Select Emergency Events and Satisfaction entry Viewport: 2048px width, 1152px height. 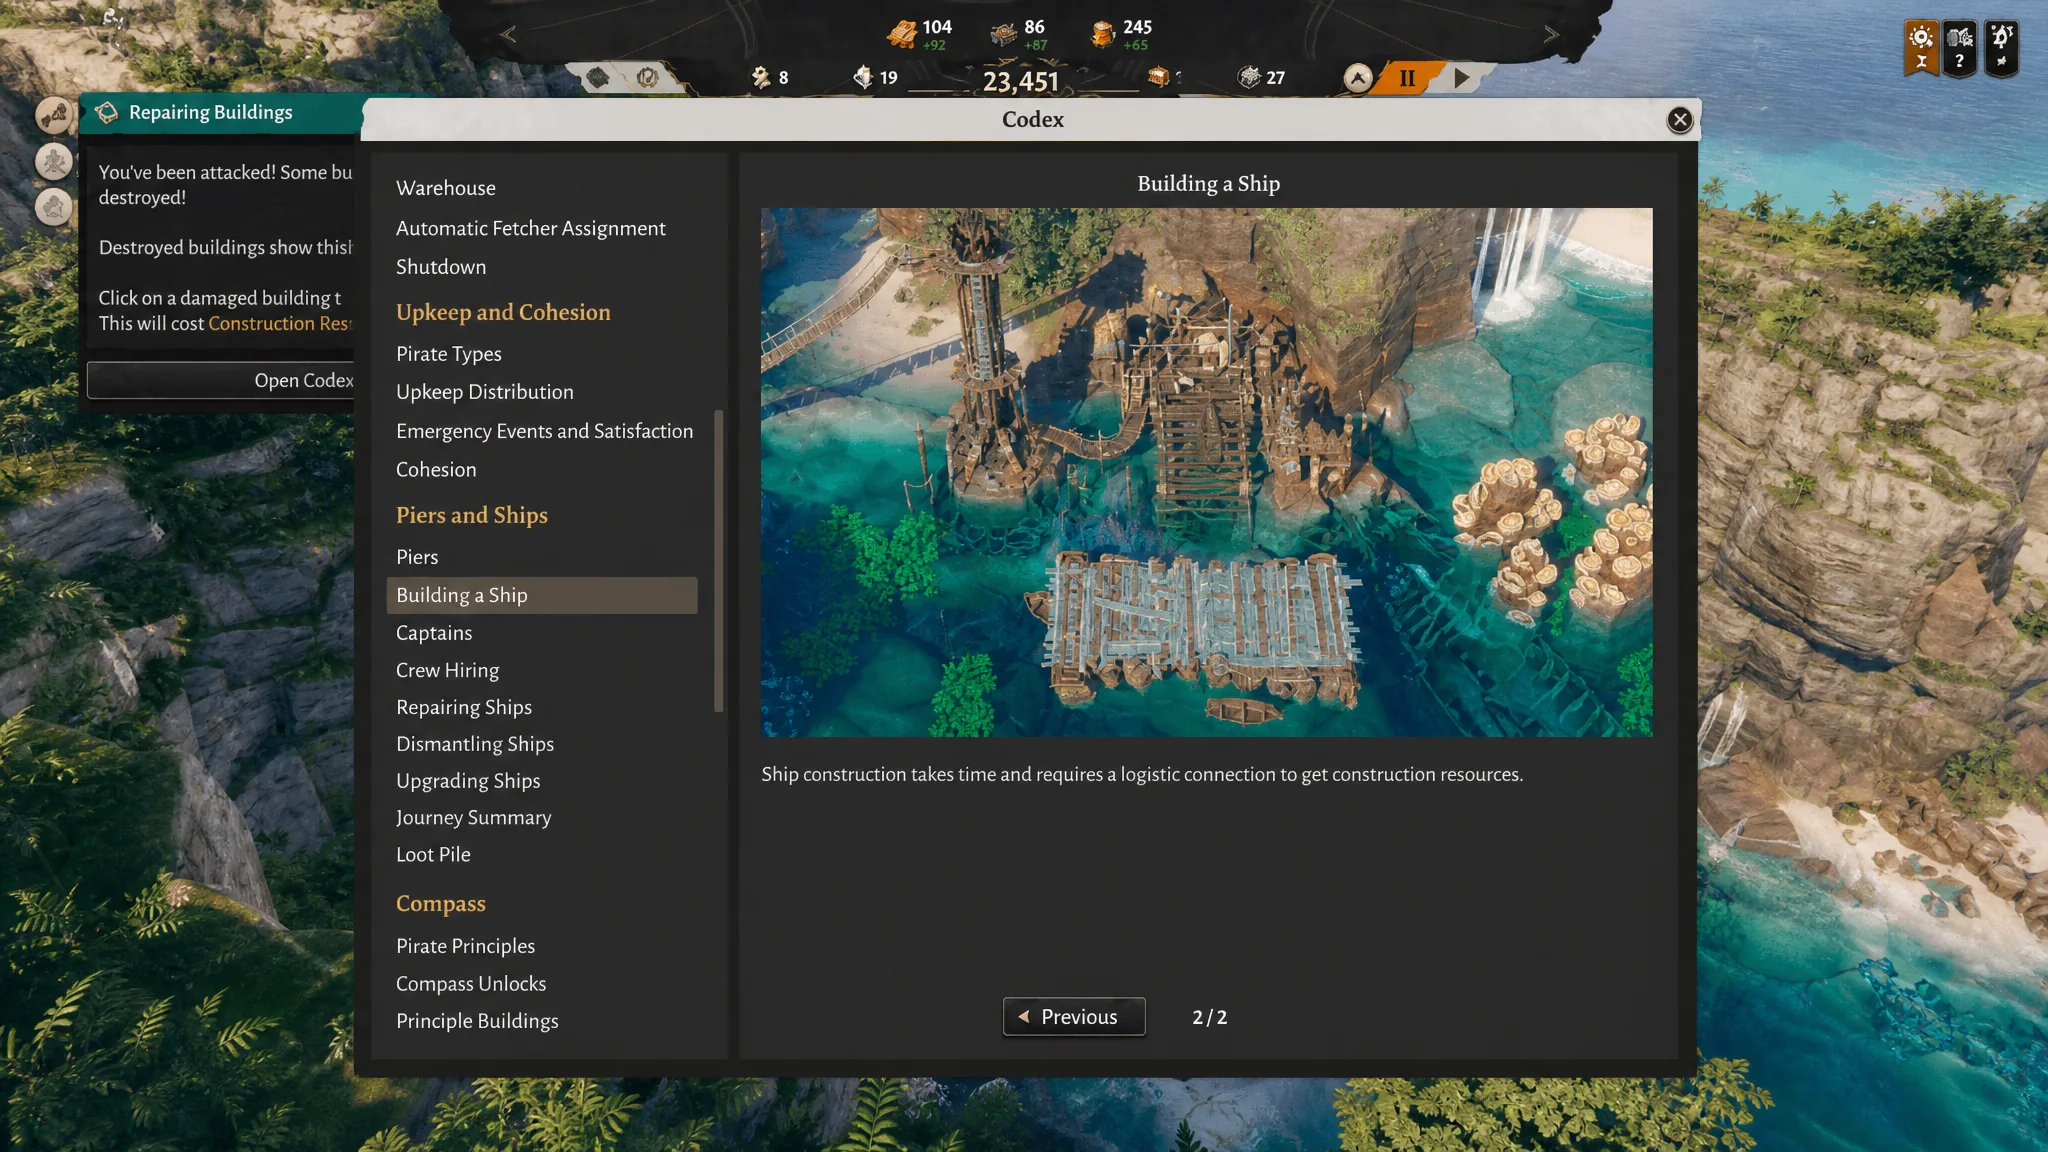click(x=544, y=431)
